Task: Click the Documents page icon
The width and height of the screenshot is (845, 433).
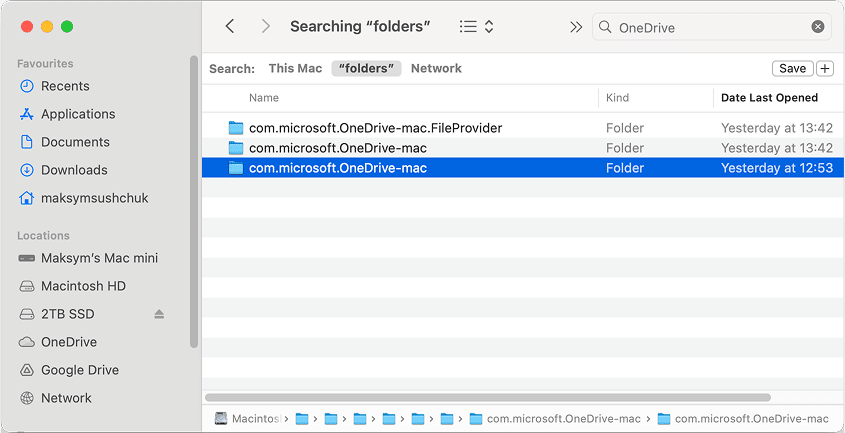Action: coord(26,142)
